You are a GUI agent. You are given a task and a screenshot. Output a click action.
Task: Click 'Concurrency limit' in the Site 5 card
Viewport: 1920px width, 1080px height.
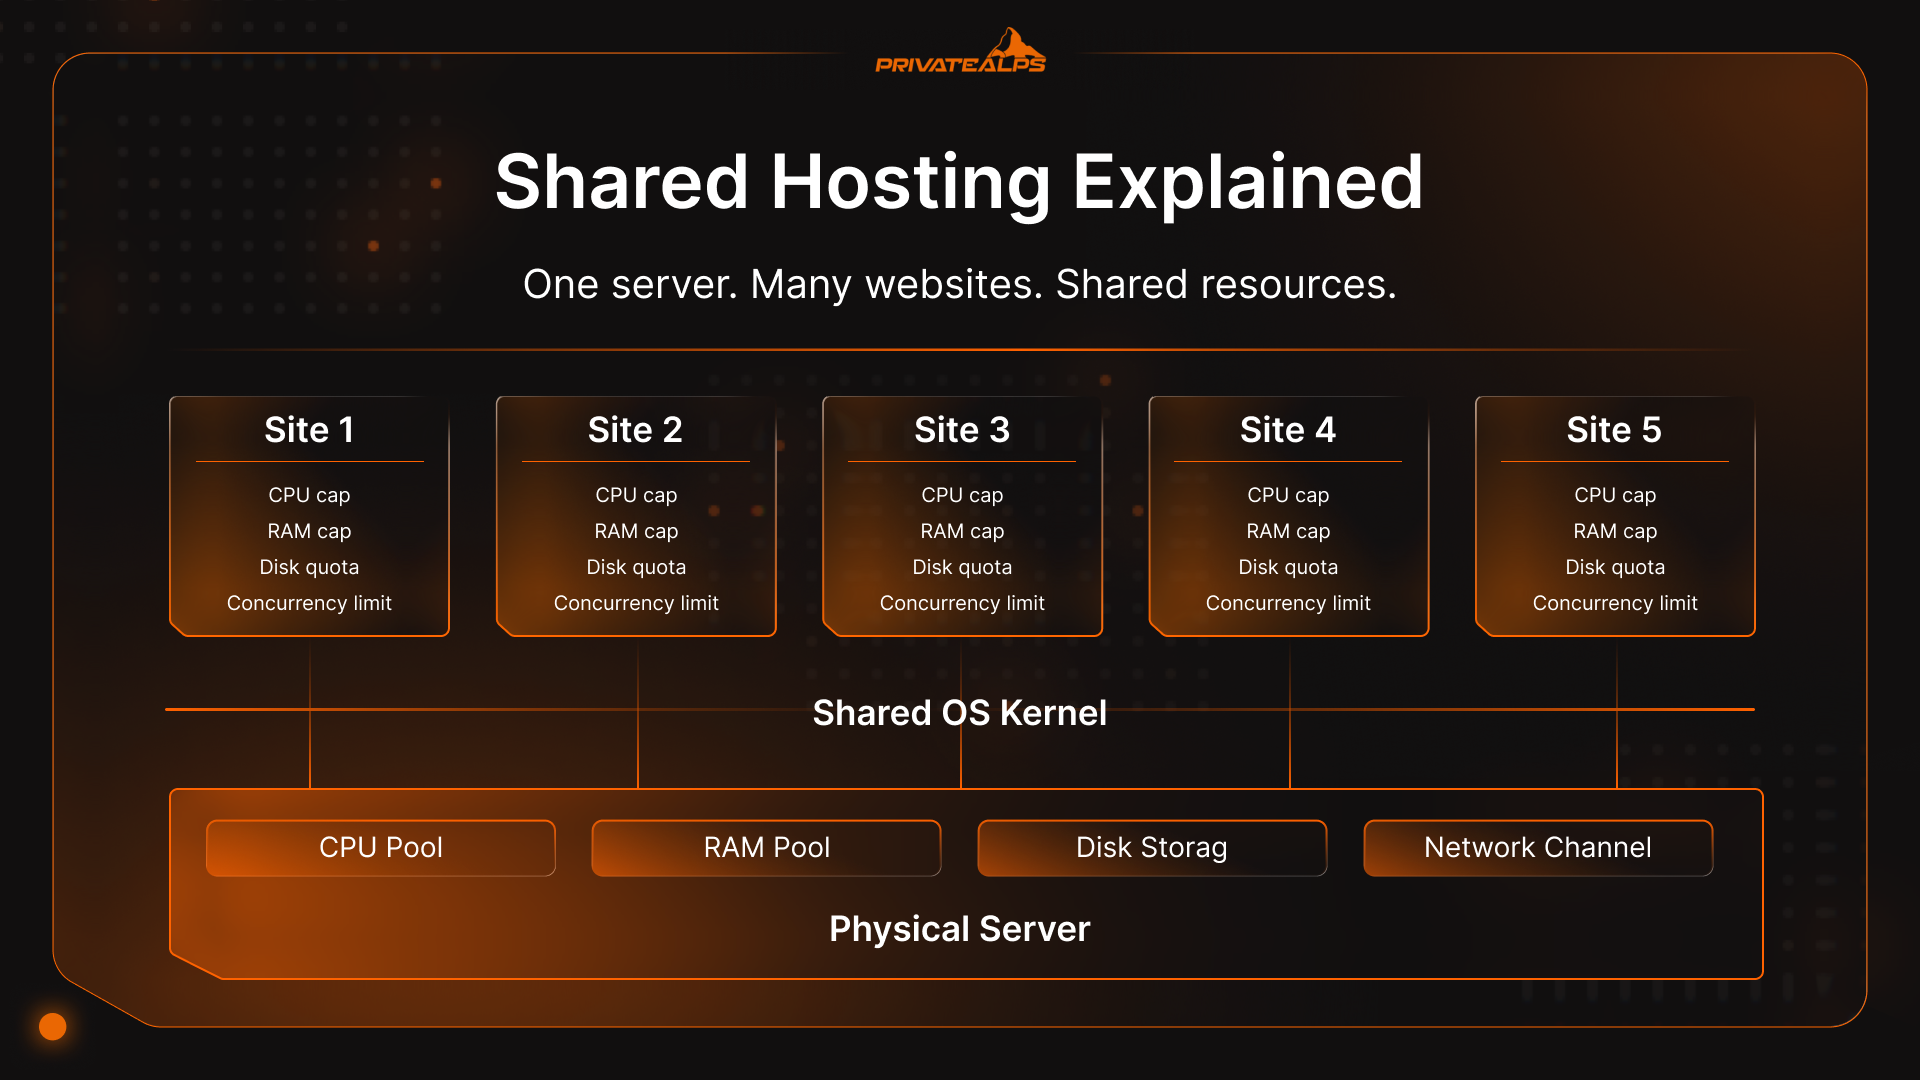[1615, 603]
